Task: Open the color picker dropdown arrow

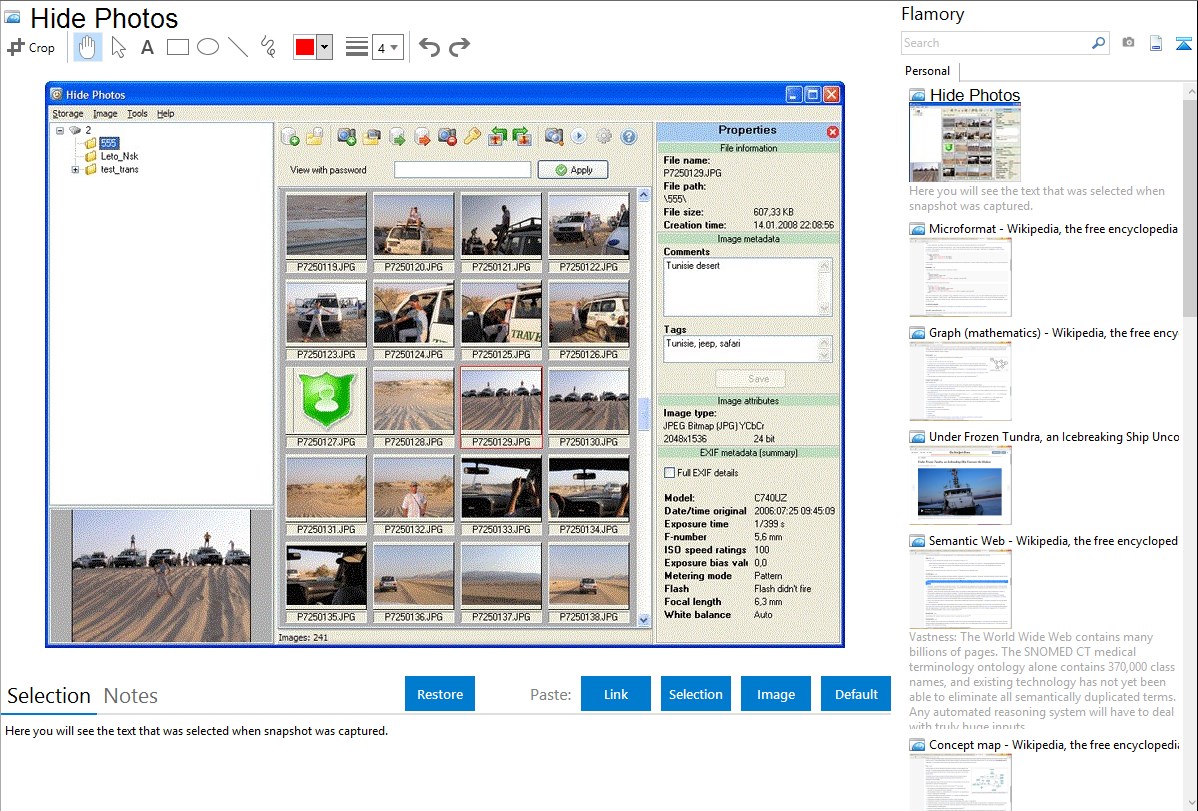Action: pyautogui.click(x=324, y=47)
